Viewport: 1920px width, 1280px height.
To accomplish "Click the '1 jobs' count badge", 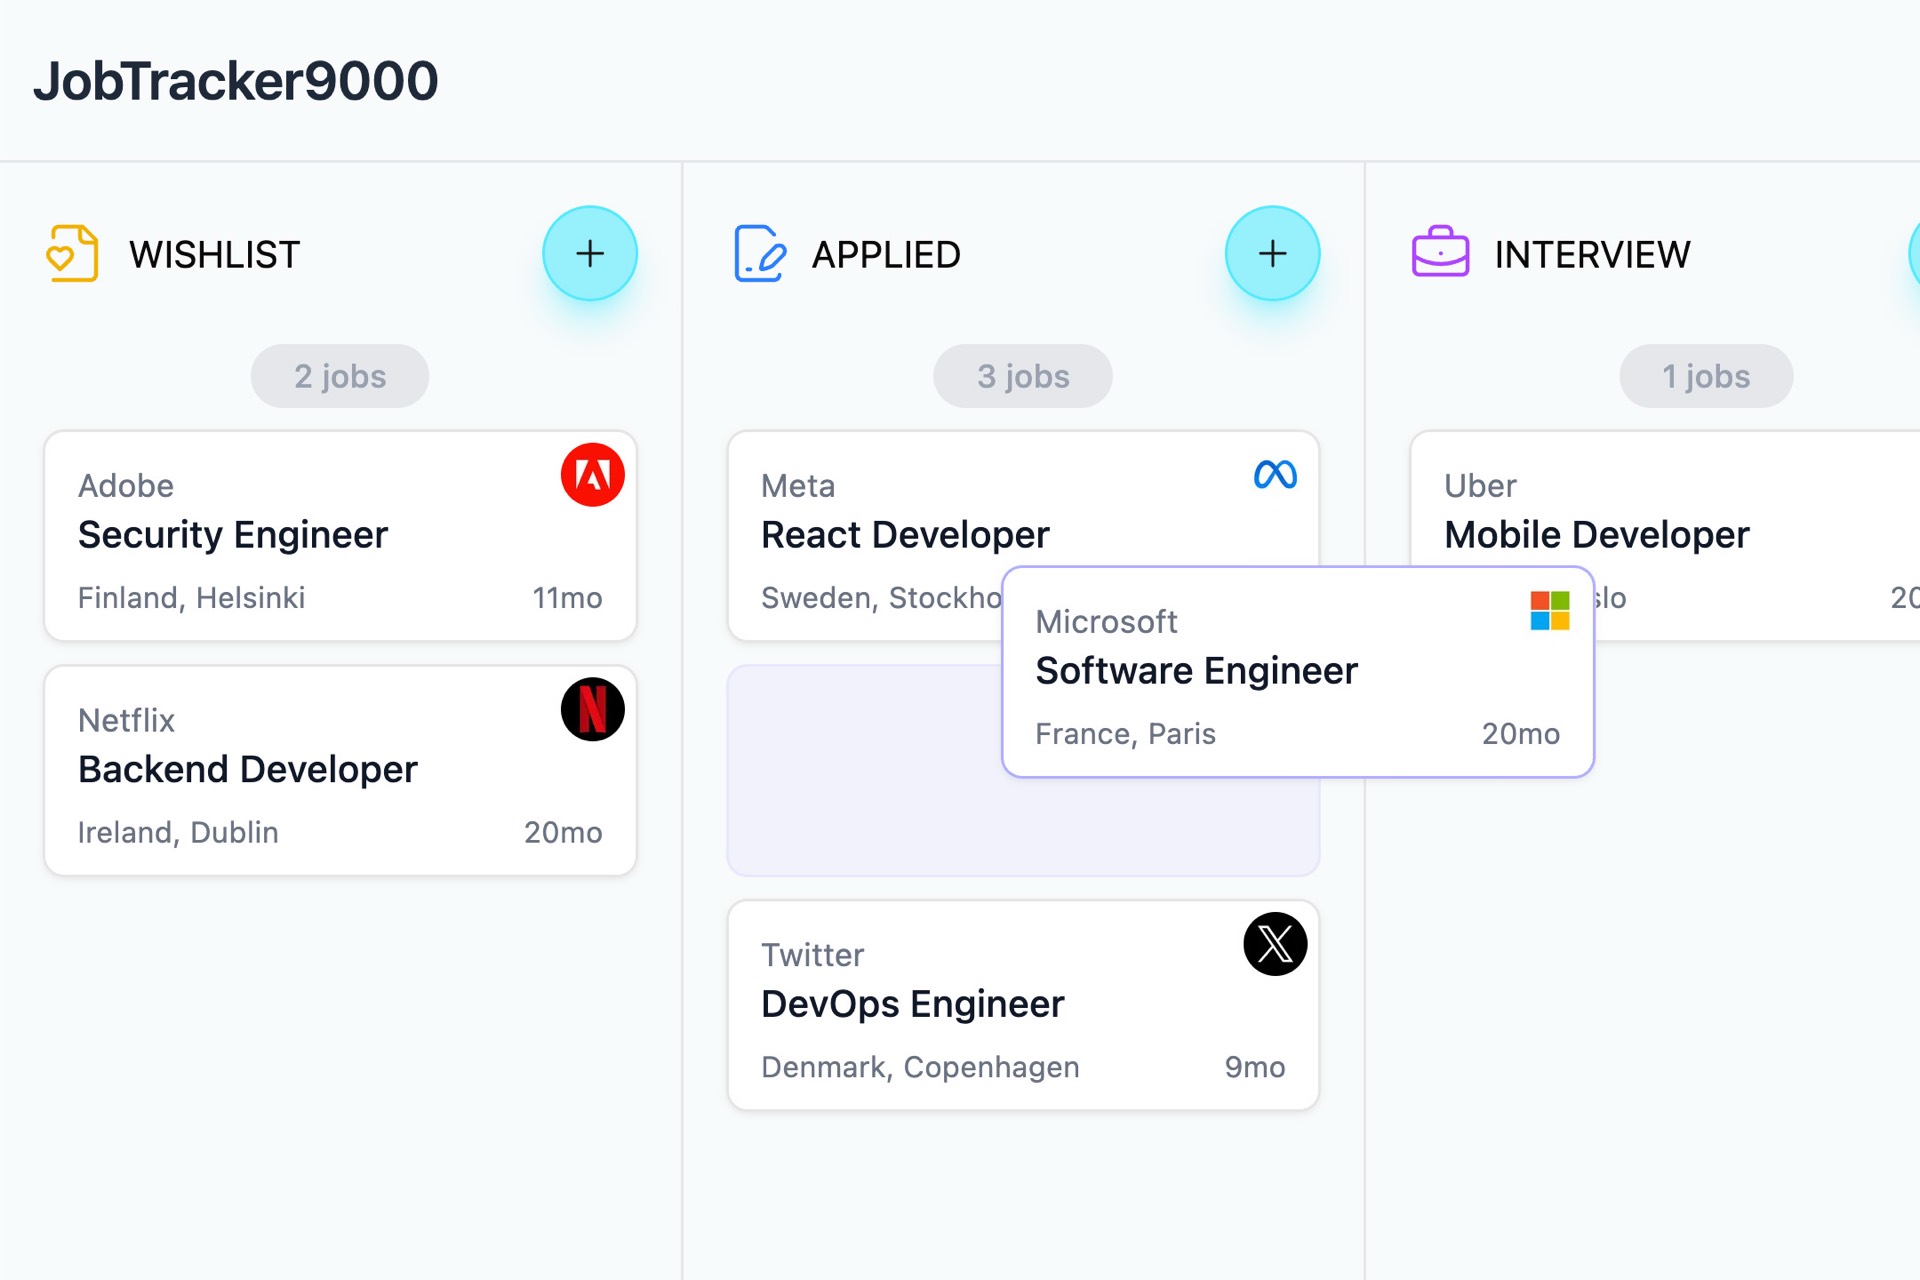I will pos(1706,376).
